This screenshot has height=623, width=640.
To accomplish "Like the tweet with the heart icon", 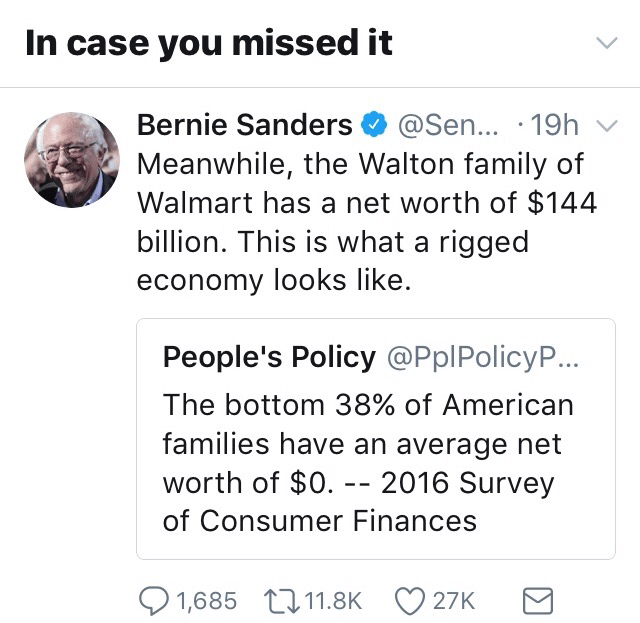I will pyautogui.click(x=411, y=599).
